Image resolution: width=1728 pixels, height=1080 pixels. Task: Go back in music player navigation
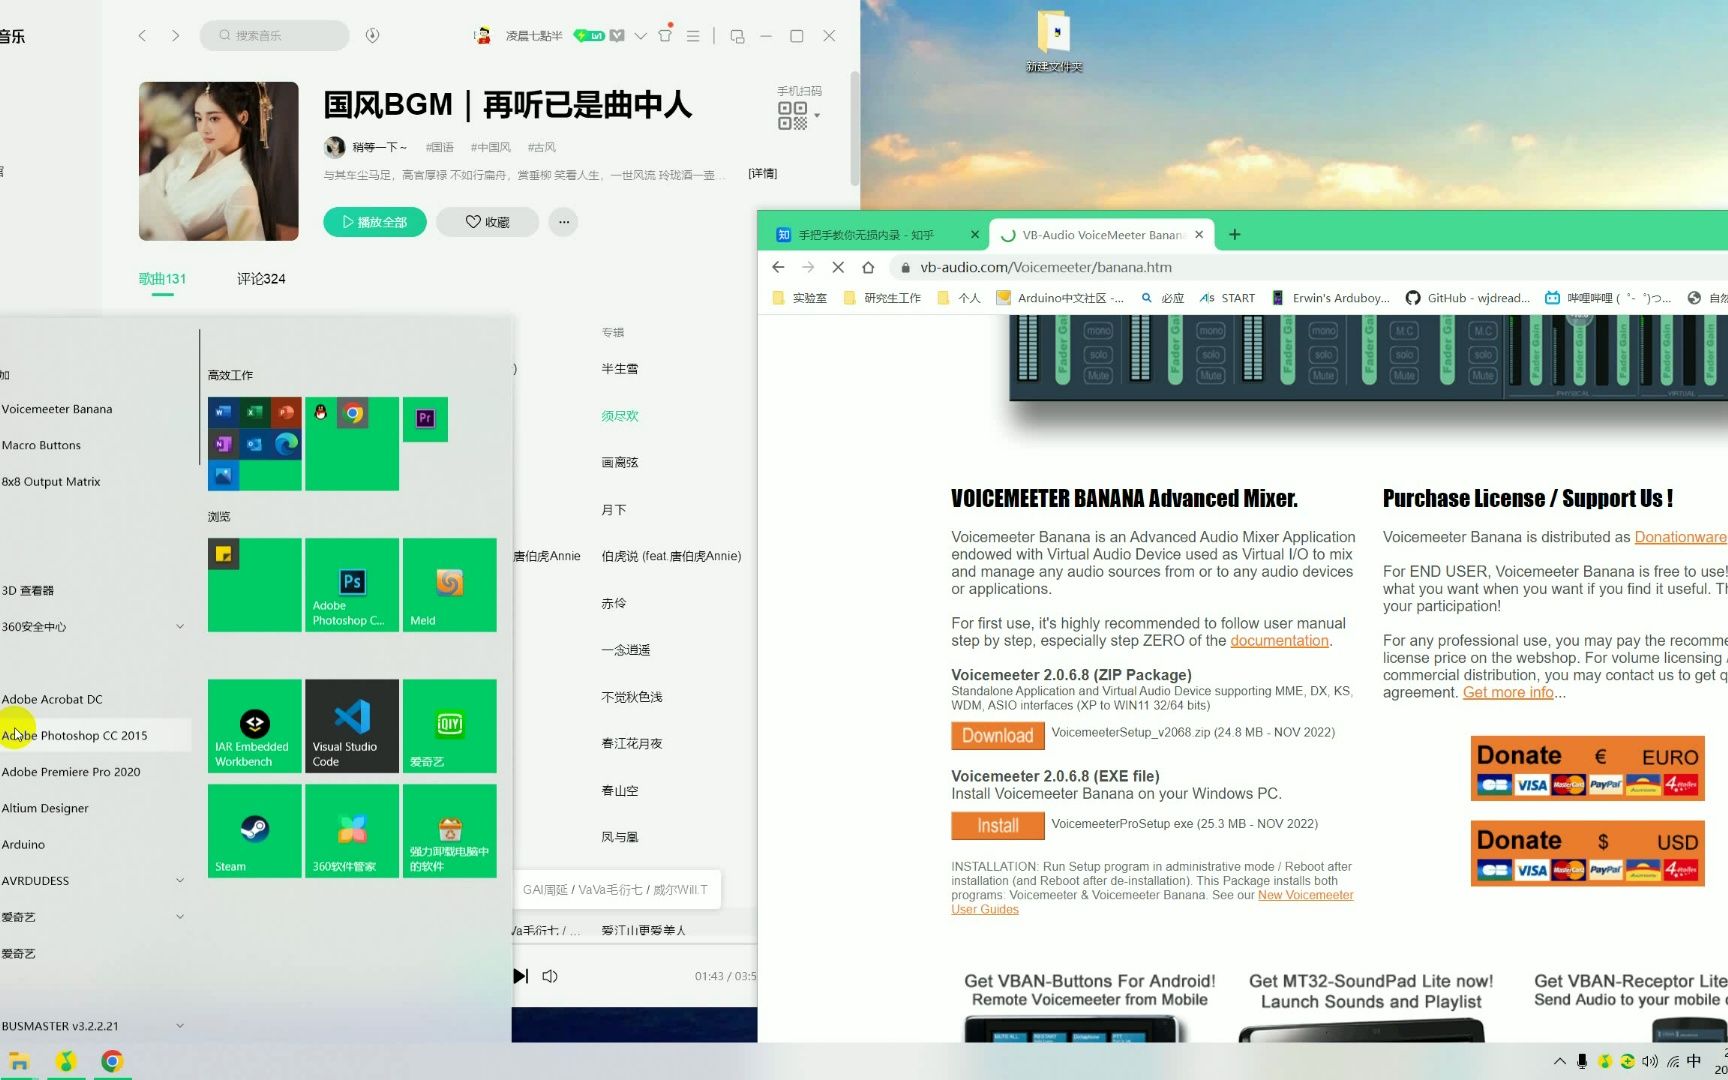coord(142,35)
